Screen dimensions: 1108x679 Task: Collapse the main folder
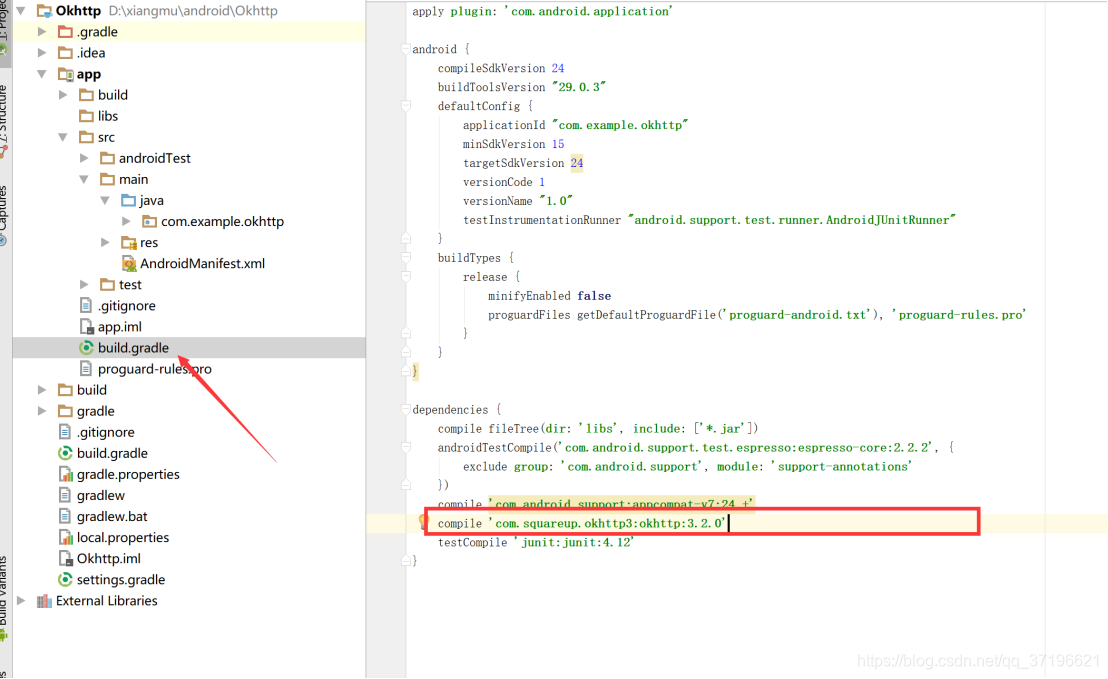pos(84,178)
